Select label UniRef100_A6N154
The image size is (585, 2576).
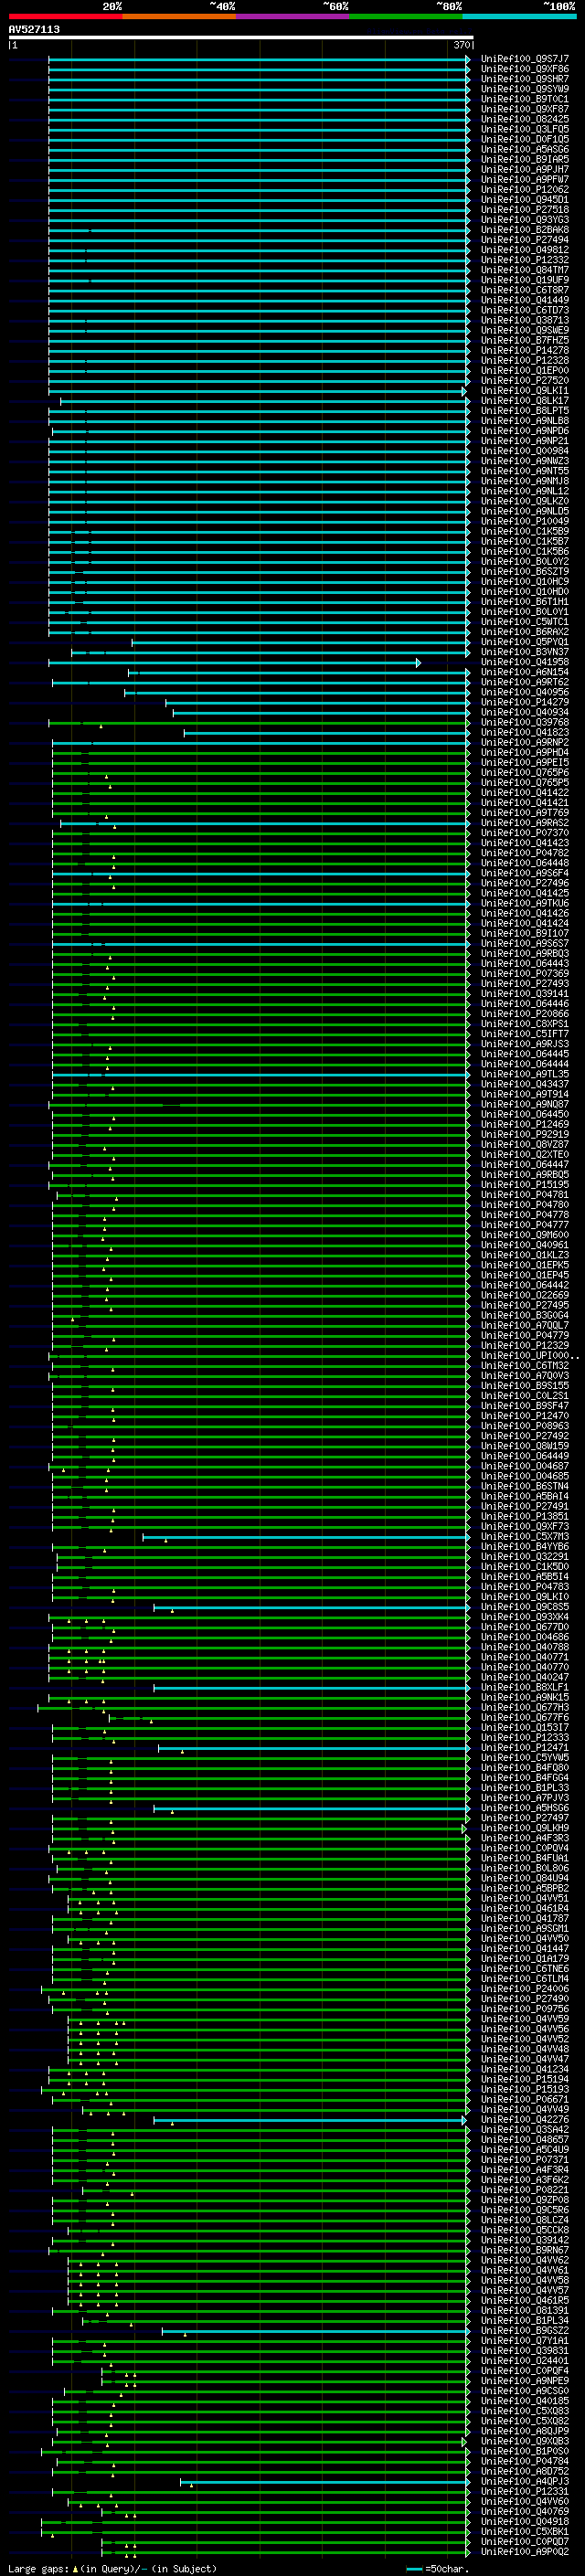[525, 672]
